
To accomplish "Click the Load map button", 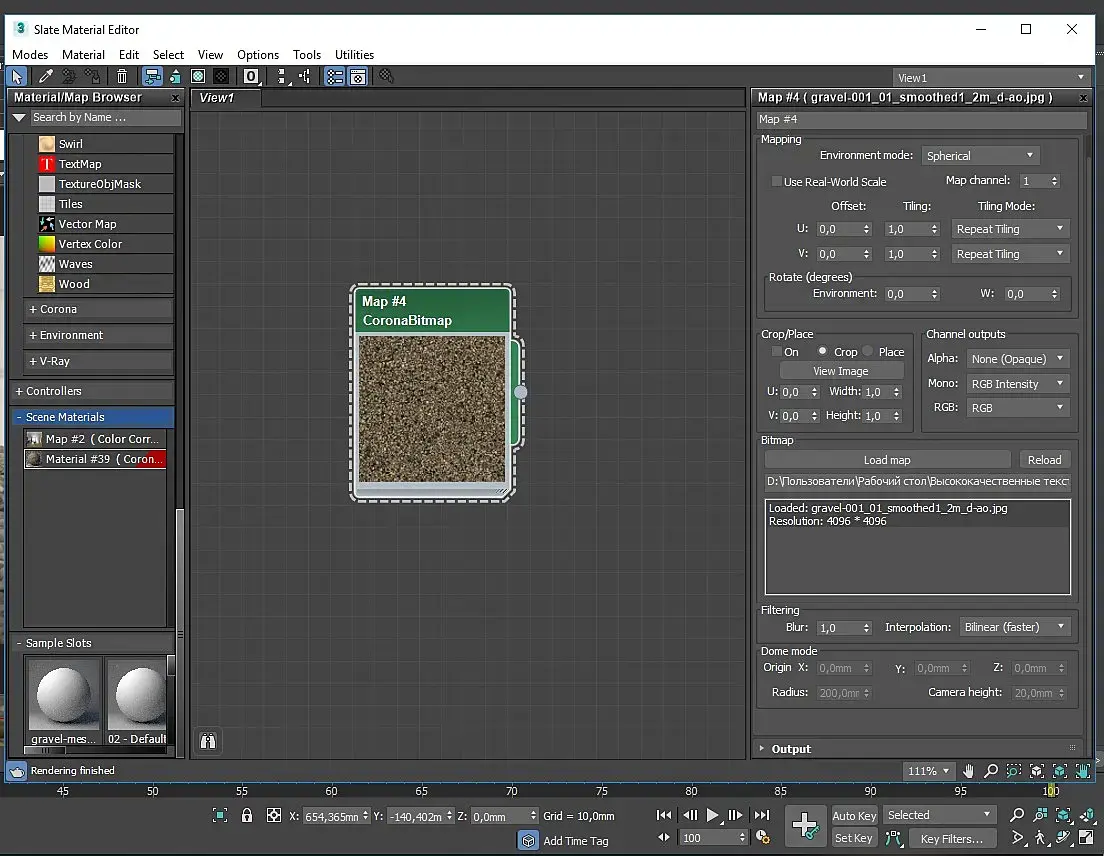I will tap(887, 460).
